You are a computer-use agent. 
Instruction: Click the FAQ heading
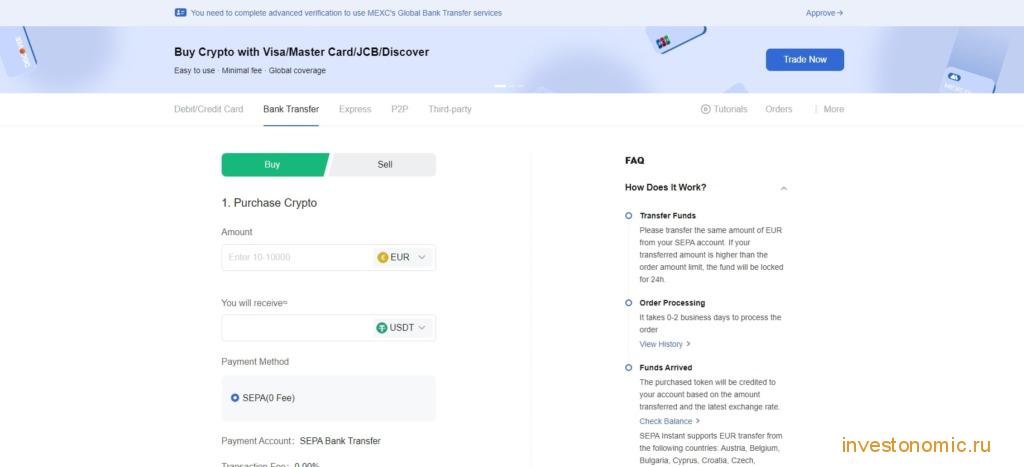[635, 160]
